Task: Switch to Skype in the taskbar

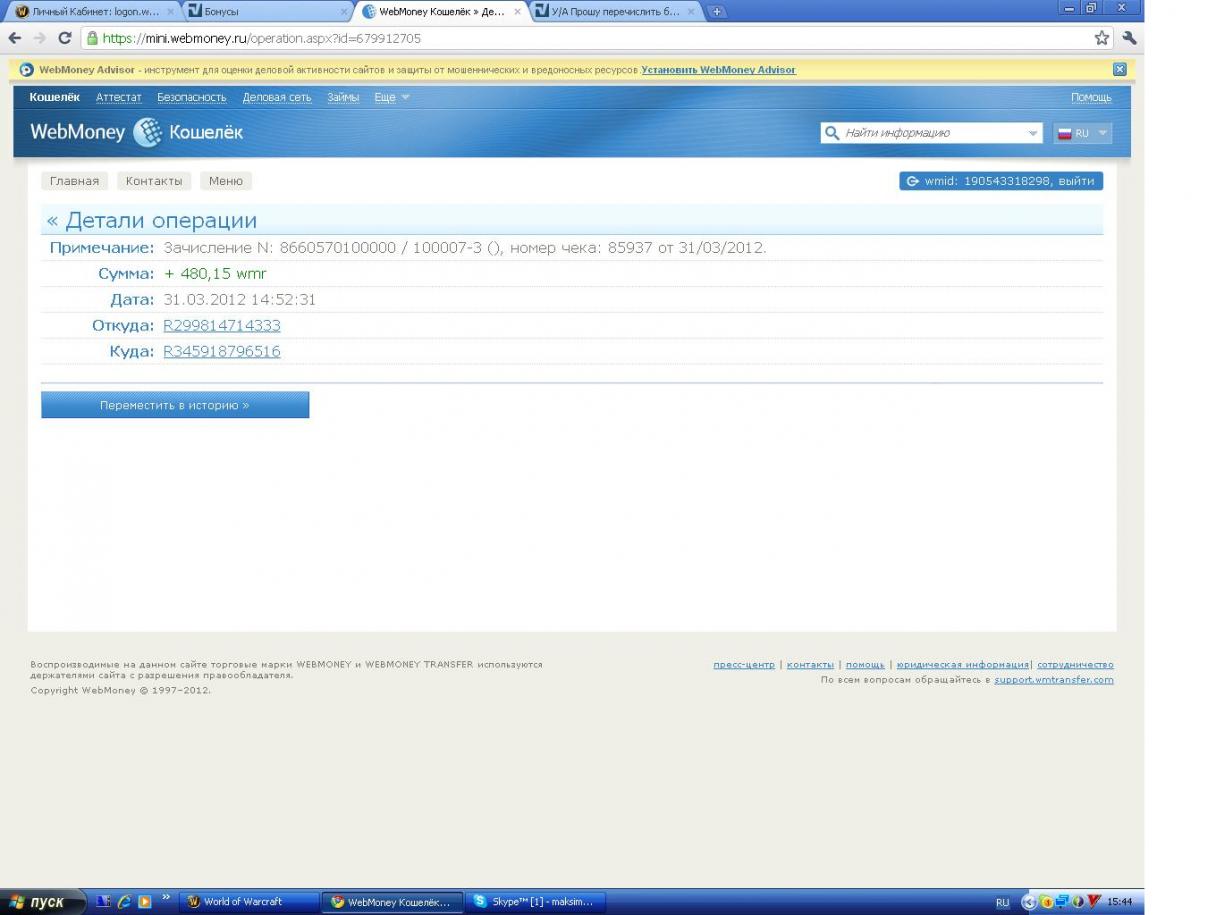Action: click(x=536, y=902)
